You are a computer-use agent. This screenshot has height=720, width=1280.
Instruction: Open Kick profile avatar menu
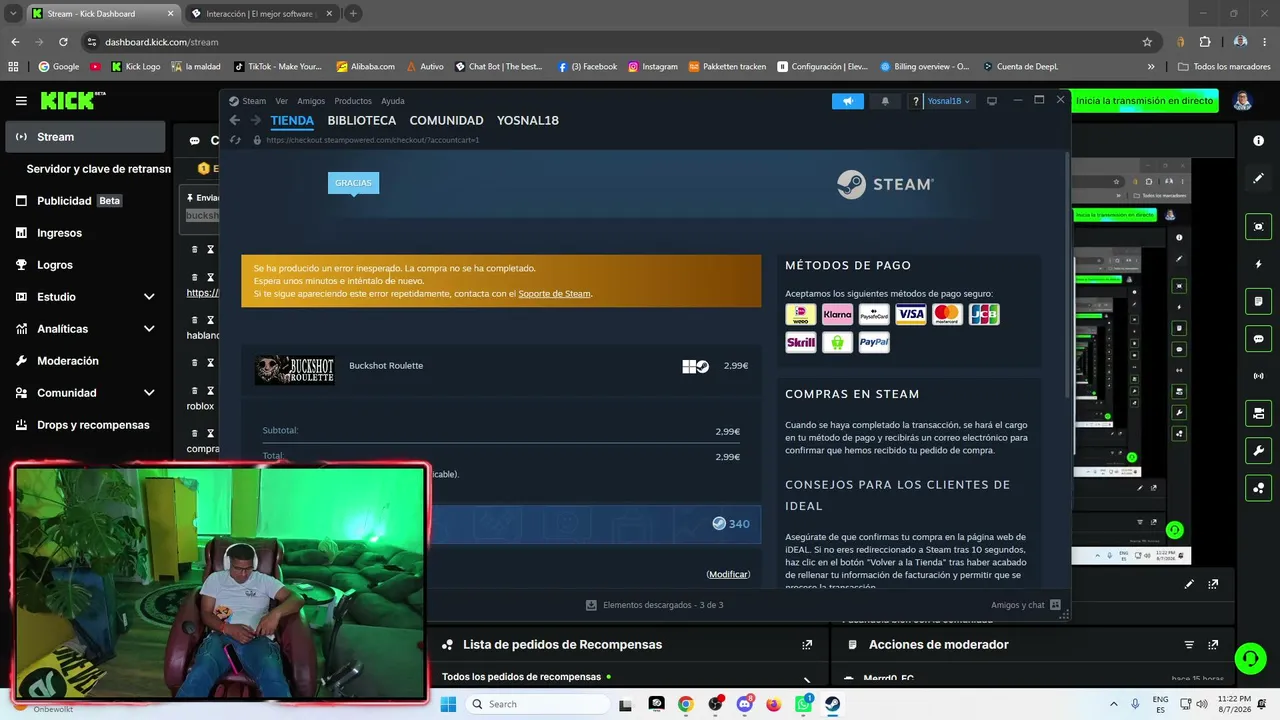(x=1242, y=101)
